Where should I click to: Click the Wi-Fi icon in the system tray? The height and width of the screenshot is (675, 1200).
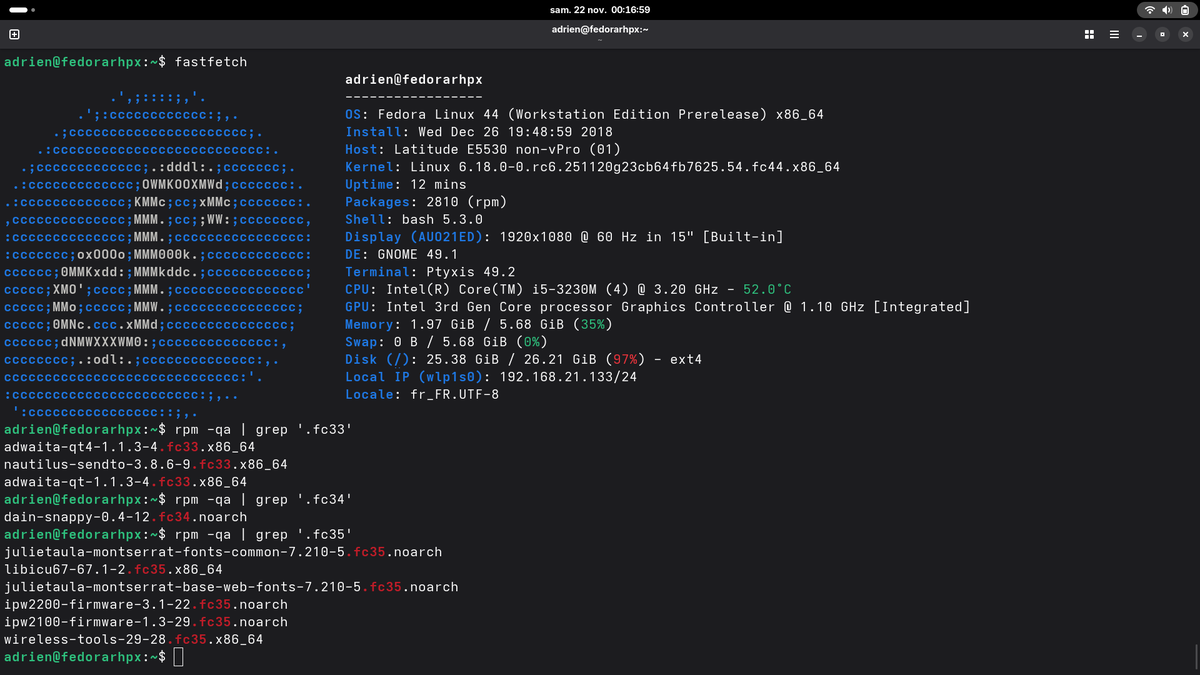click(1149, 10)
